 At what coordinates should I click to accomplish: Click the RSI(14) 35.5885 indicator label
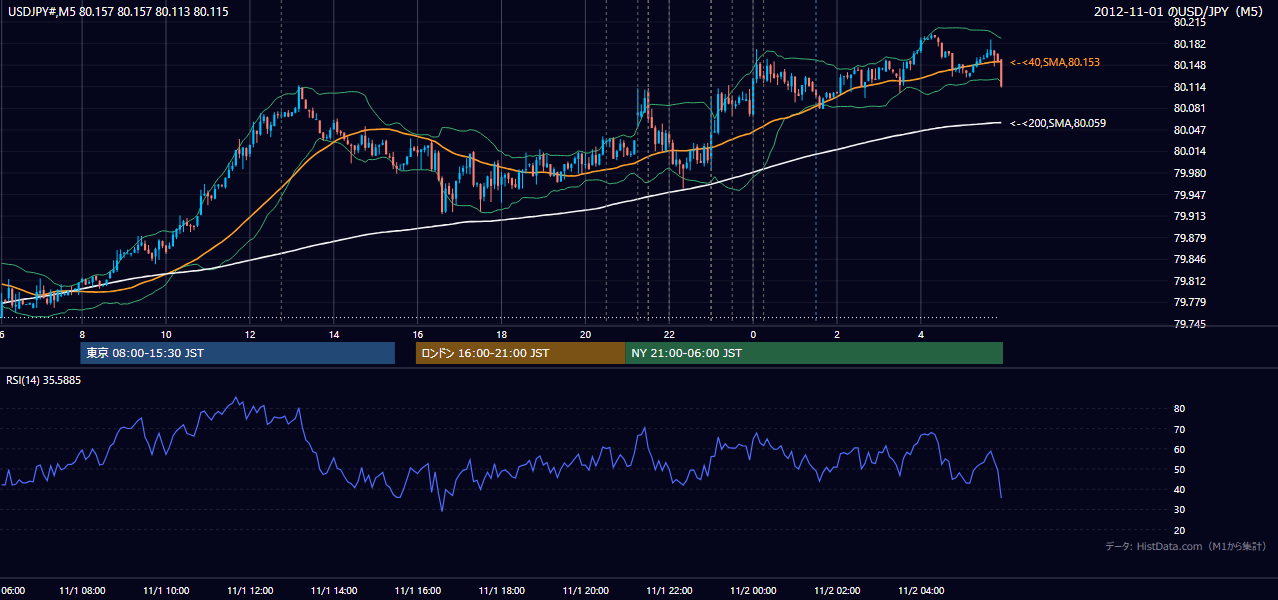tap(44, 380)
